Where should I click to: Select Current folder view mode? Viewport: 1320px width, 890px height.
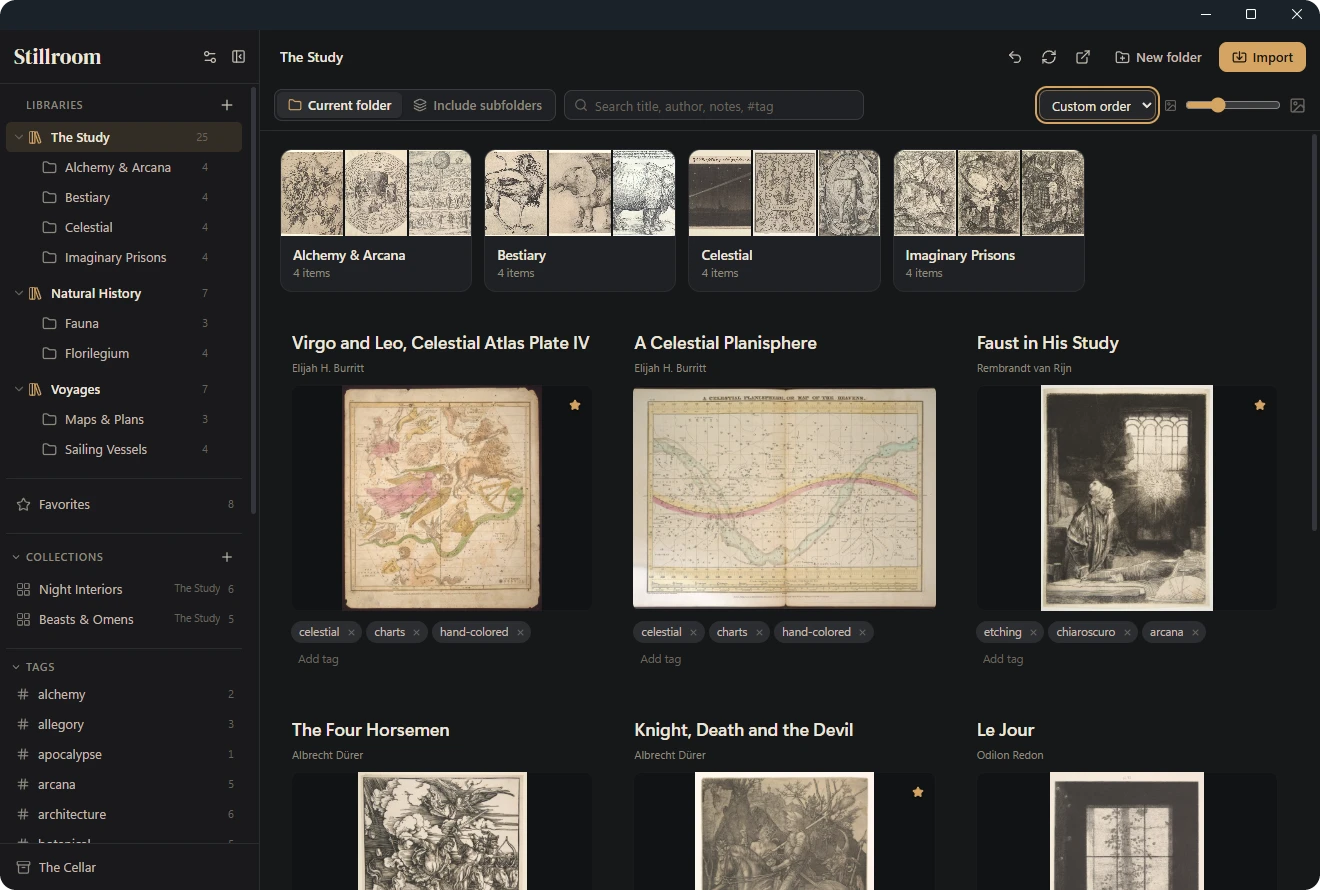coord(340,105)
